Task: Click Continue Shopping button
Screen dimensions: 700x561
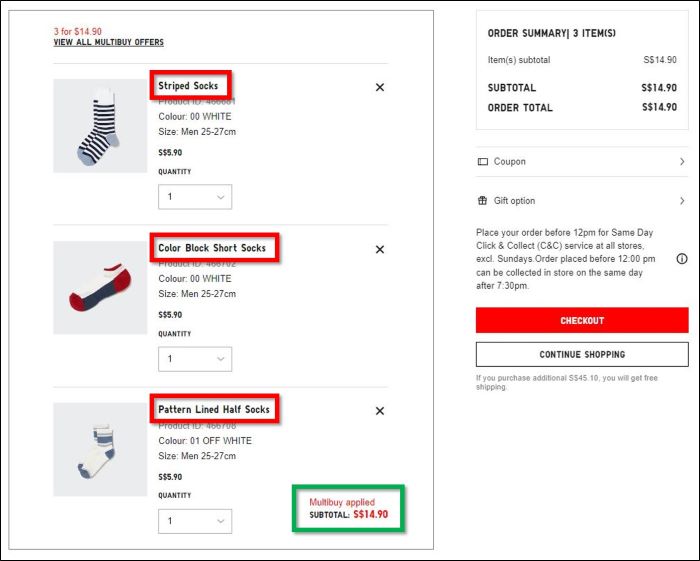Action: [582, 354]
